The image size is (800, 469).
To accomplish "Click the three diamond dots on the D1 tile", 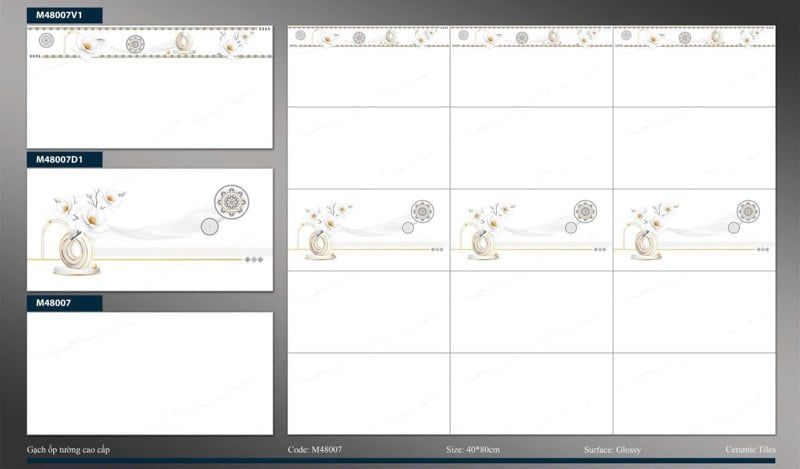I will (254, 259).
